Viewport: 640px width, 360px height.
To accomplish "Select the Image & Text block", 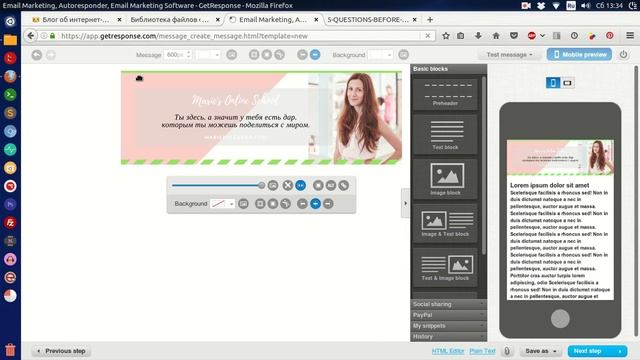I will [445, 223].
